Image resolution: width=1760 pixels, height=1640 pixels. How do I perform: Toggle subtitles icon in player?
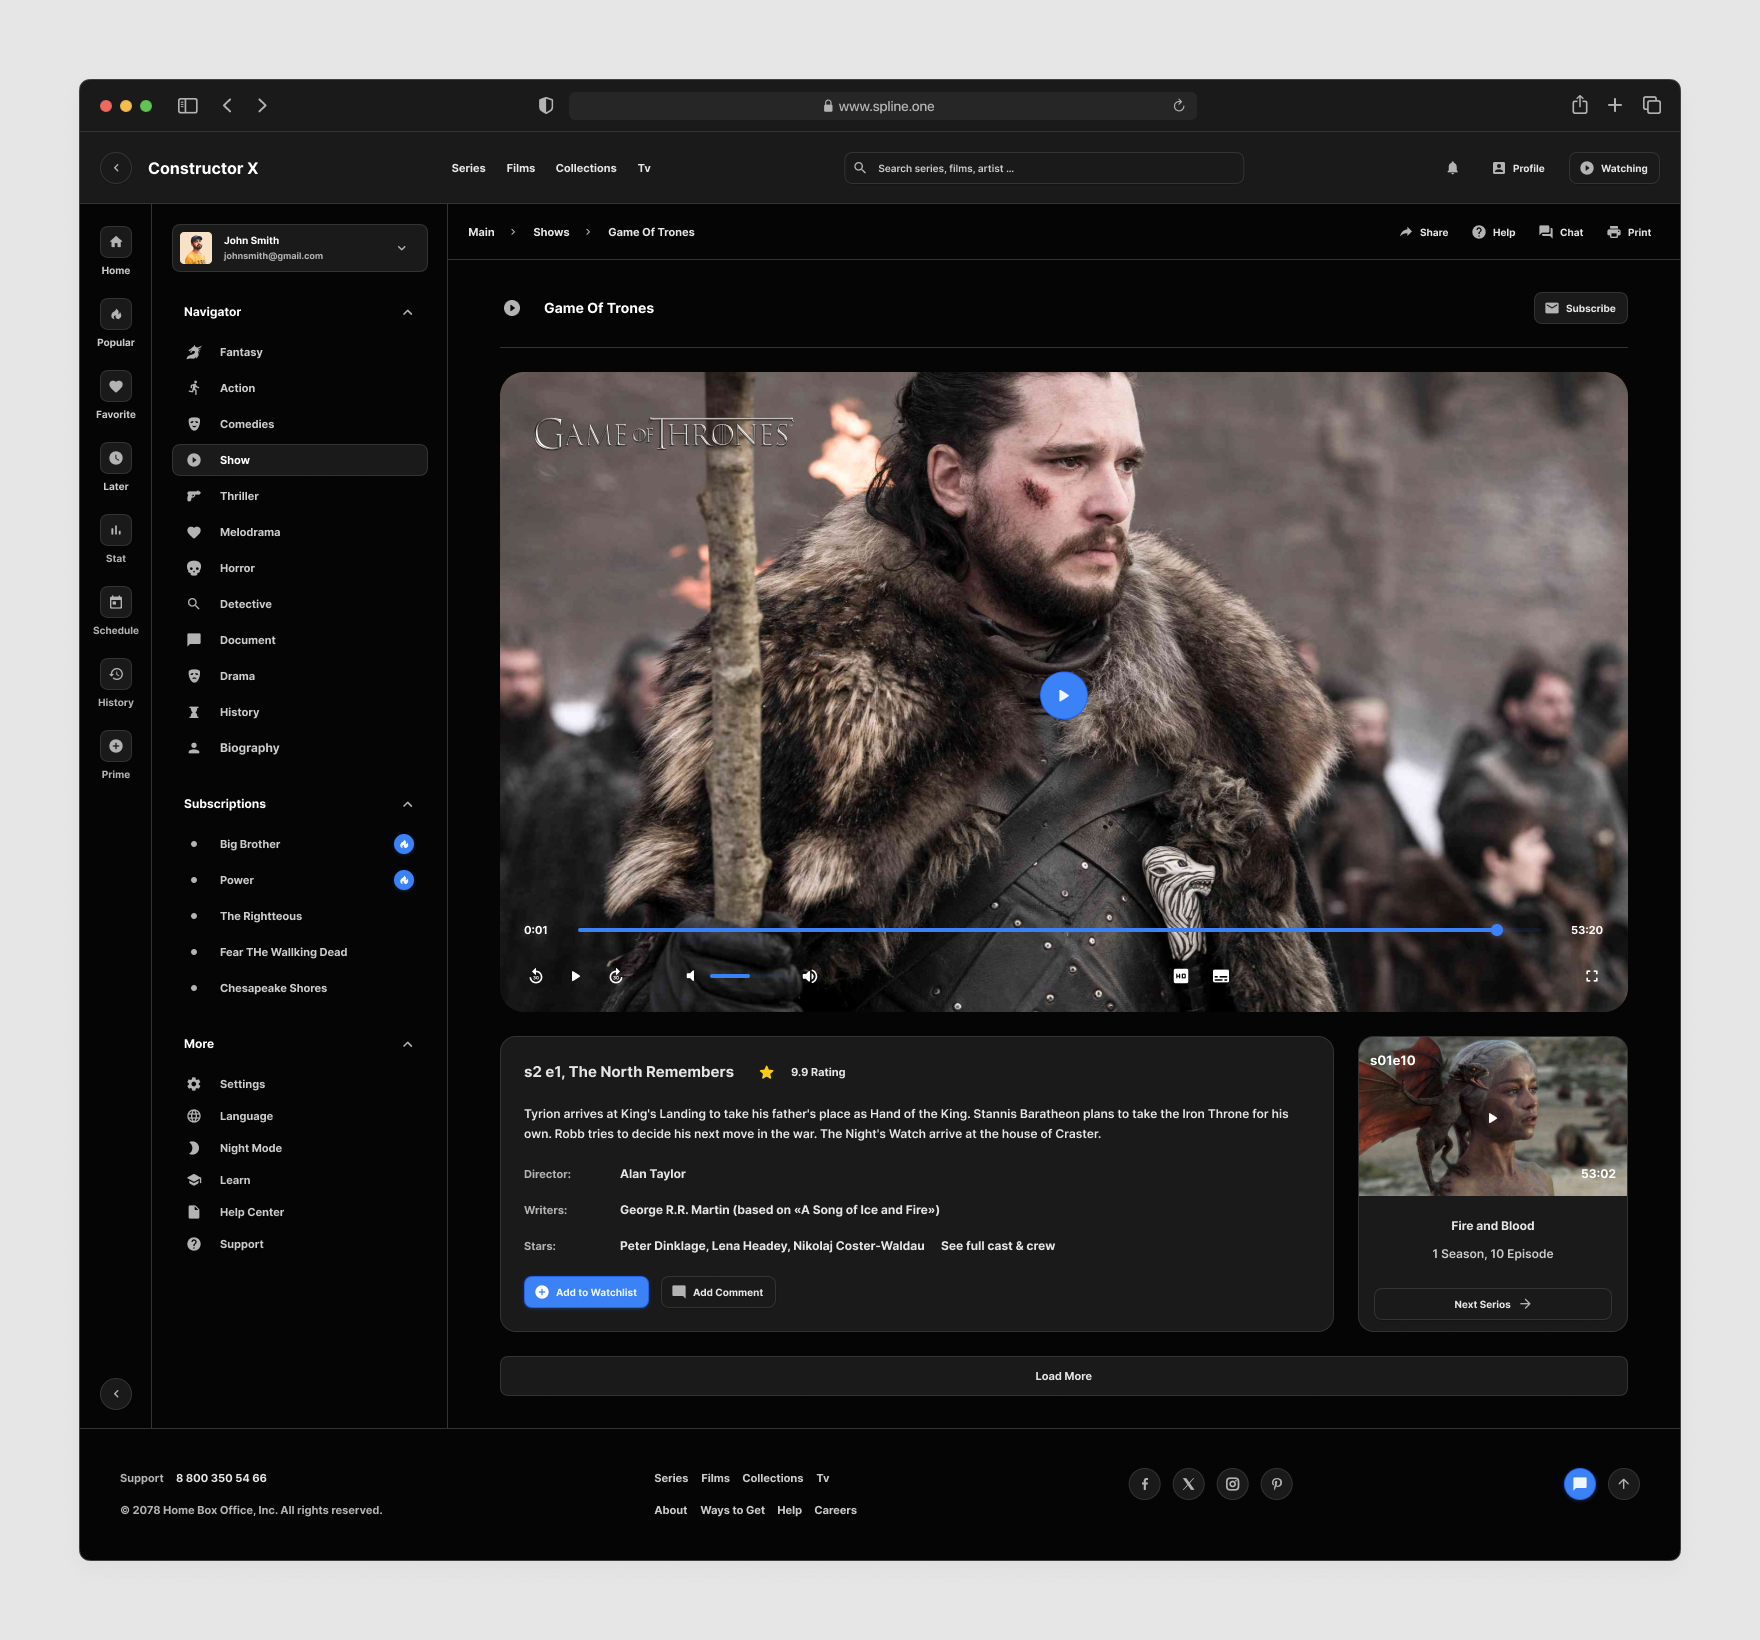coord(1221,976)
